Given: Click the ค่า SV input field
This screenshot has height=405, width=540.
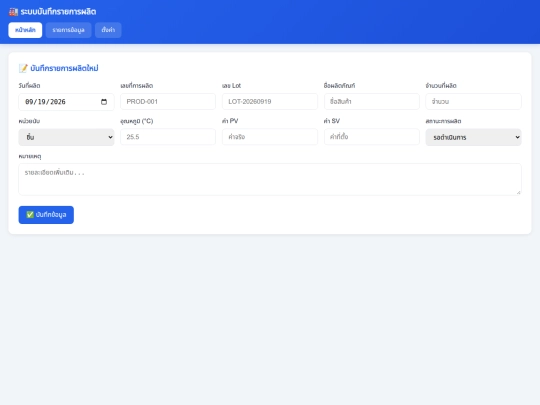Looking at the screenshot, I should (372, 137).
